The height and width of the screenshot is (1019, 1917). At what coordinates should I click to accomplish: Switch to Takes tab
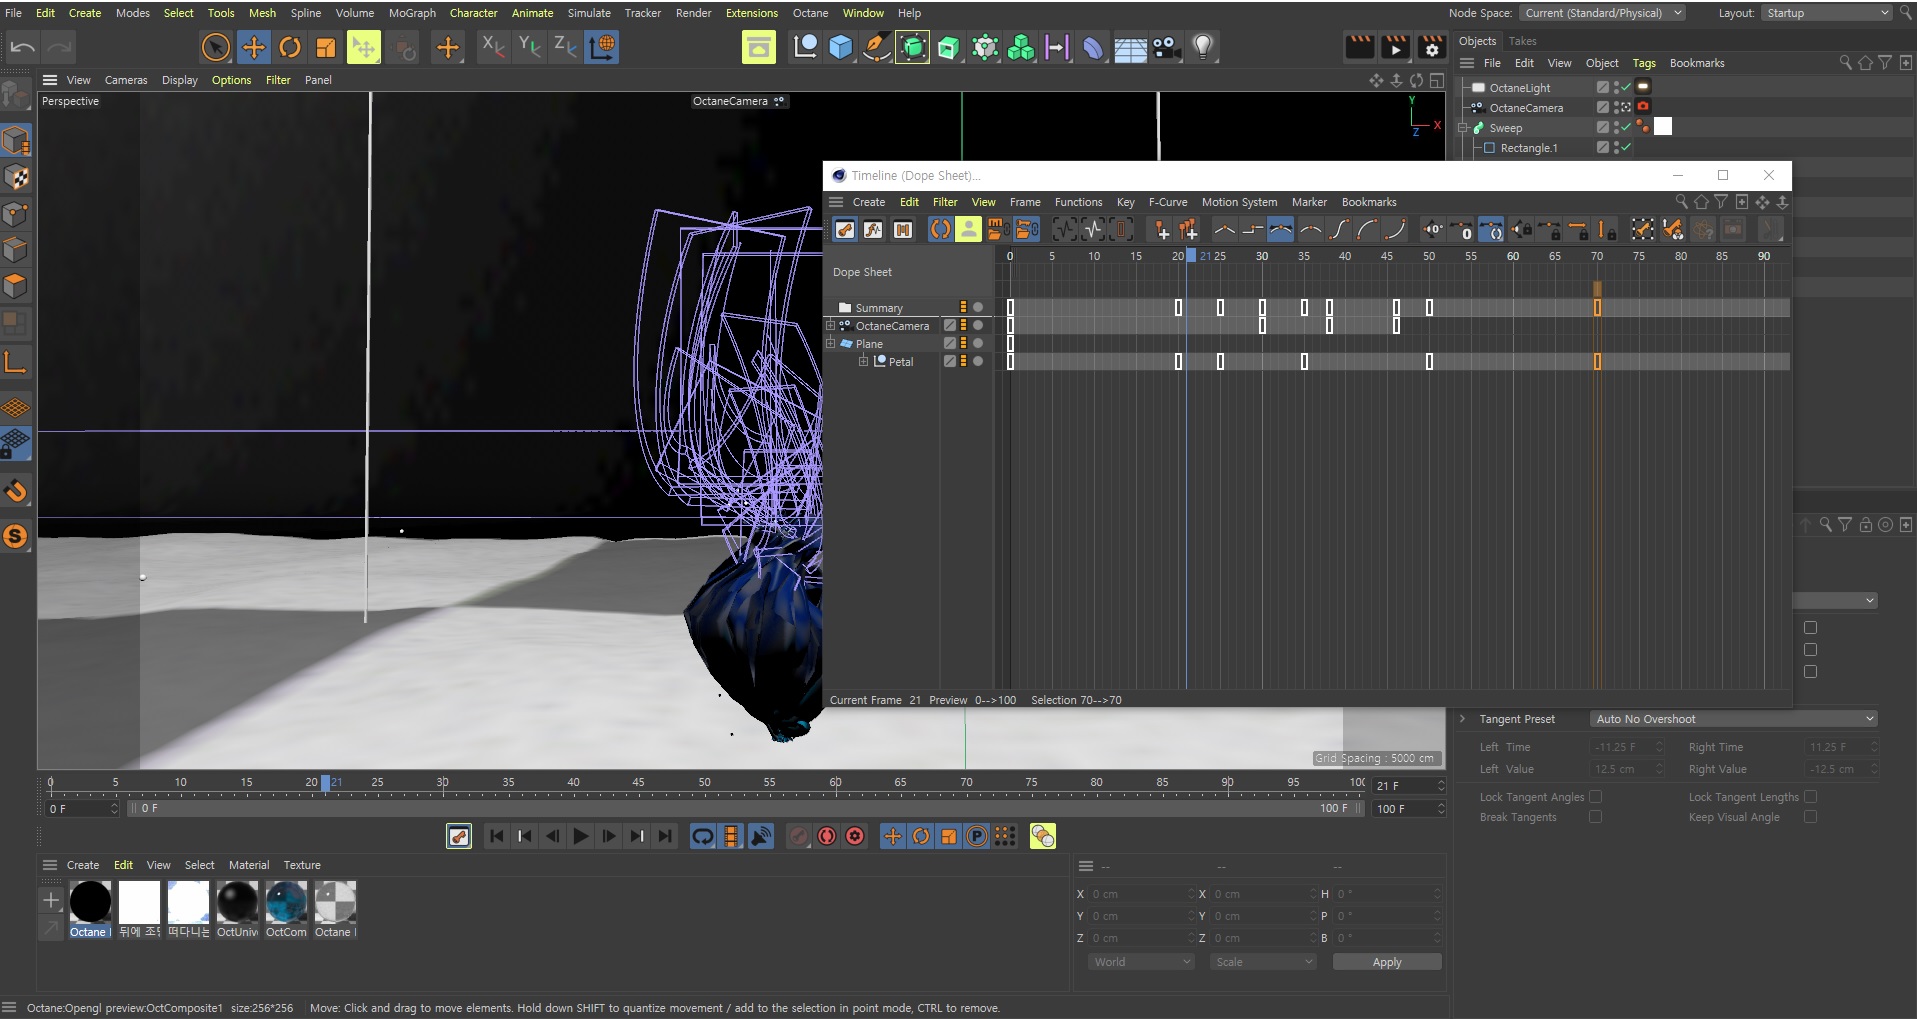[x=1522, y=41]
